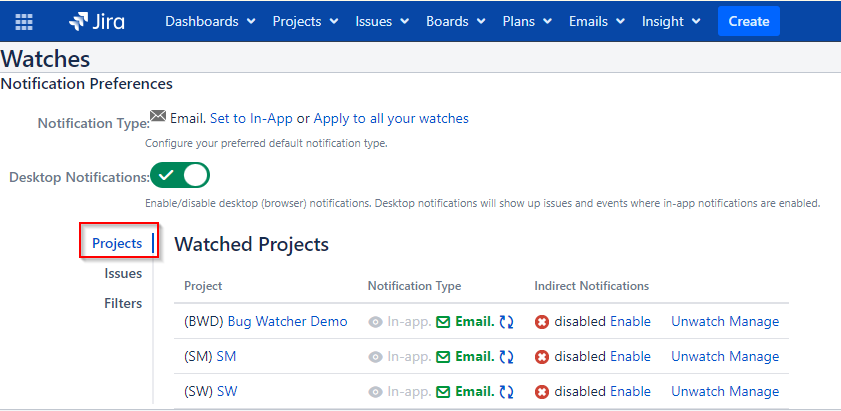Screen dimensions: 841x411
Task: Open the Insight dropdown menu
Action: pos(671,21)
